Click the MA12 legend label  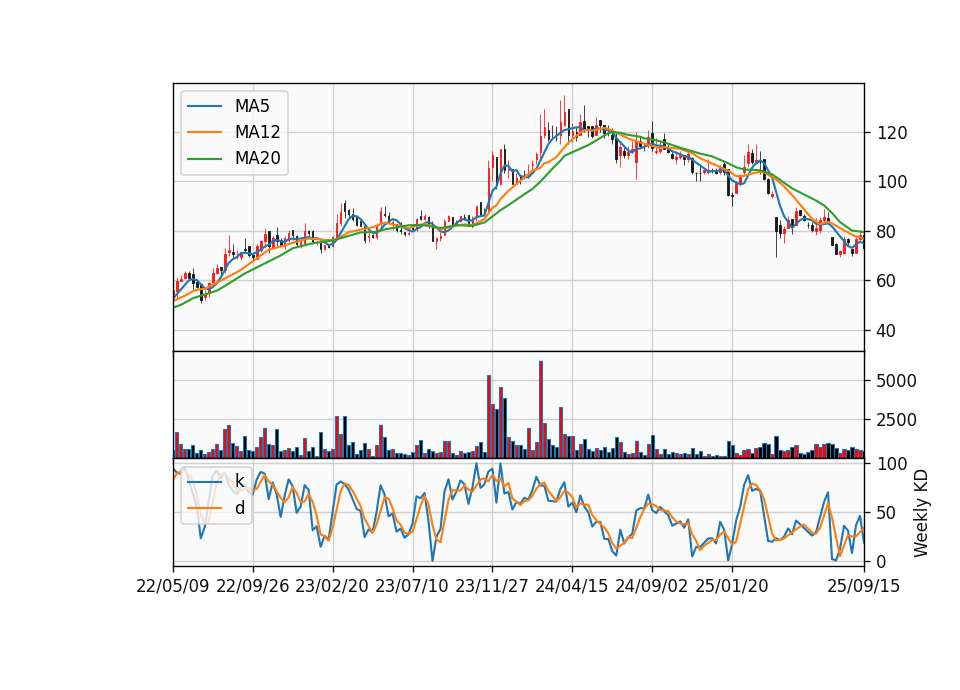(x=257, y=132)
